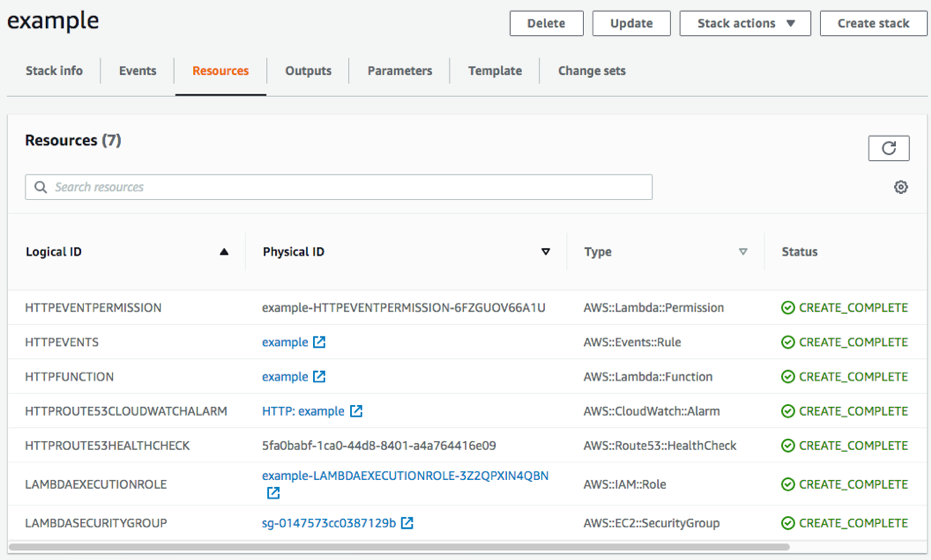The height and width of the screenshot is (560, 931).
Task: Click the Delete button
Action: [x=546, y=23]
